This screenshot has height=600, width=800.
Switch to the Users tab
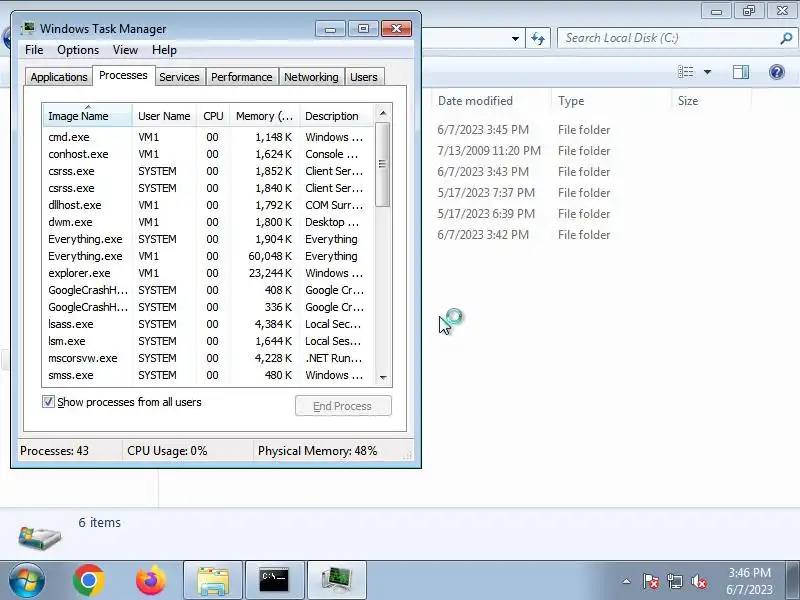364,77
